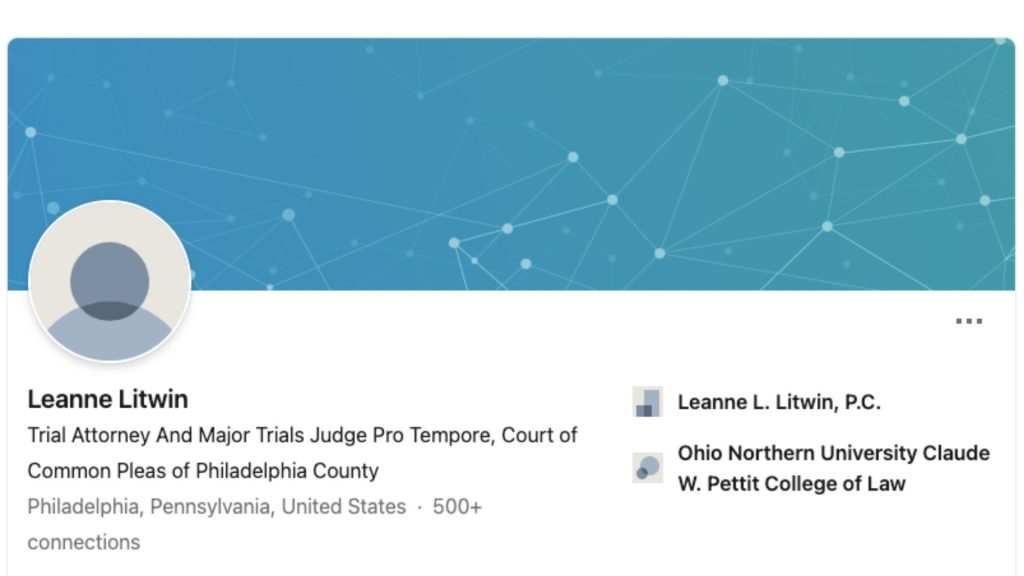Open the three-dot More options menu
Image resolution: width=1024 pixels, height=576 pixels.
point(968,322)
